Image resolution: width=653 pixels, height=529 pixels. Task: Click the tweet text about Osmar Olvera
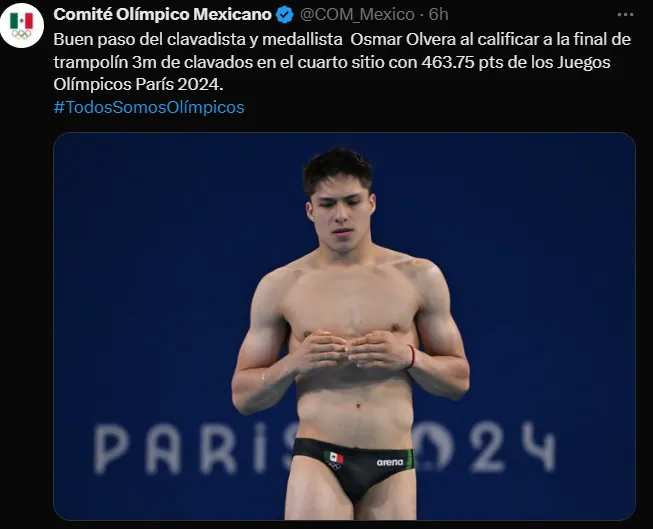342,62
